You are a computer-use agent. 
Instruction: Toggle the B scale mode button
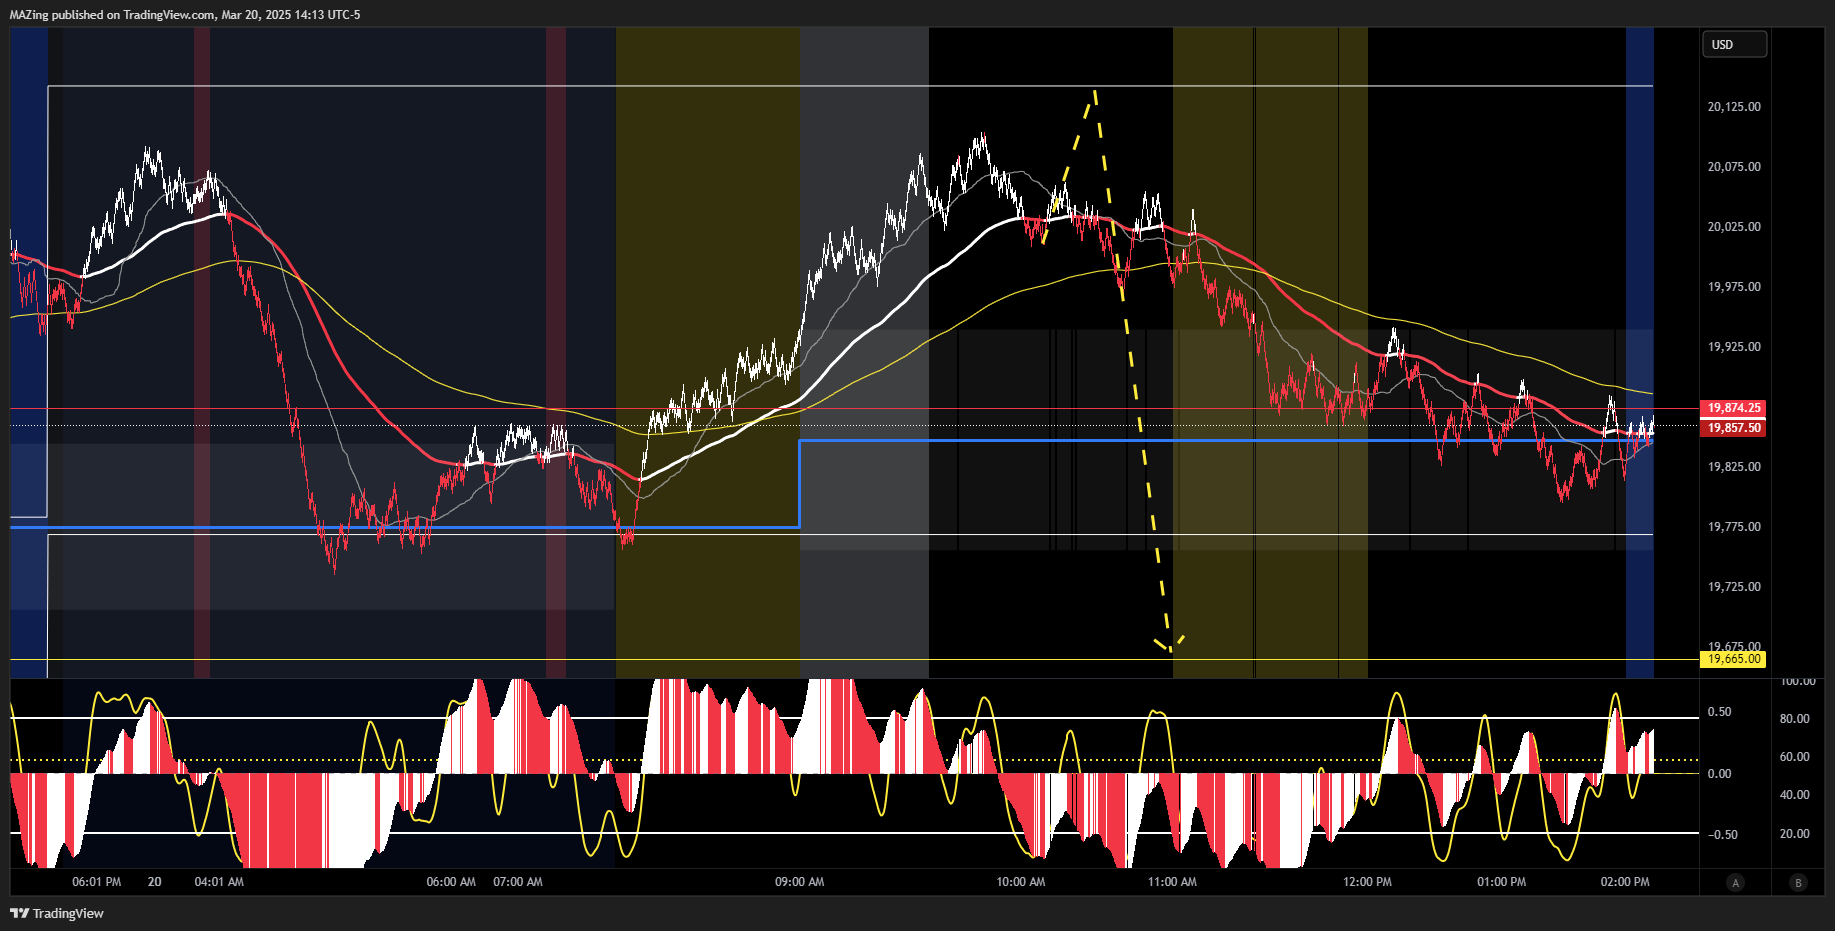(x=1798, y=882)
